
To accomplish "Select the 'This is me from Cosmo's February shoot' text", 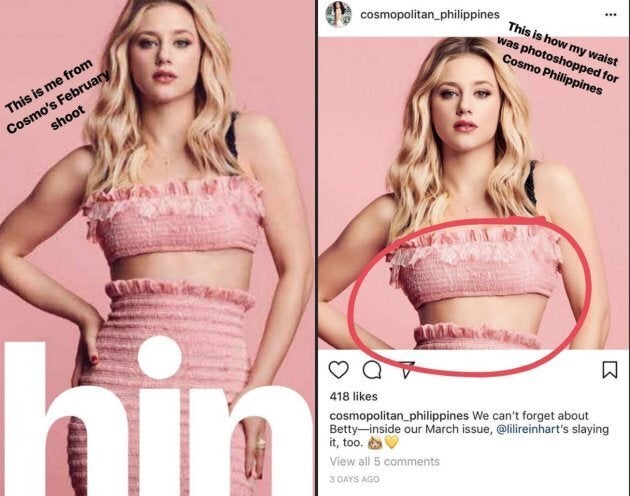I will pyautogui.click(x=57, y=97).
